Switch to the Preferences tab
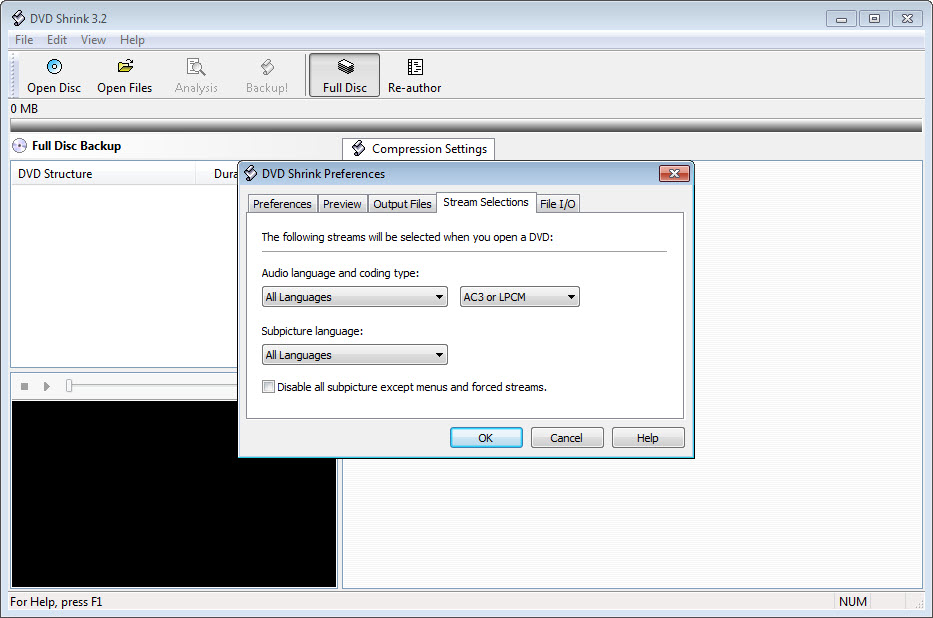933x618 pixels. point(282,203)
